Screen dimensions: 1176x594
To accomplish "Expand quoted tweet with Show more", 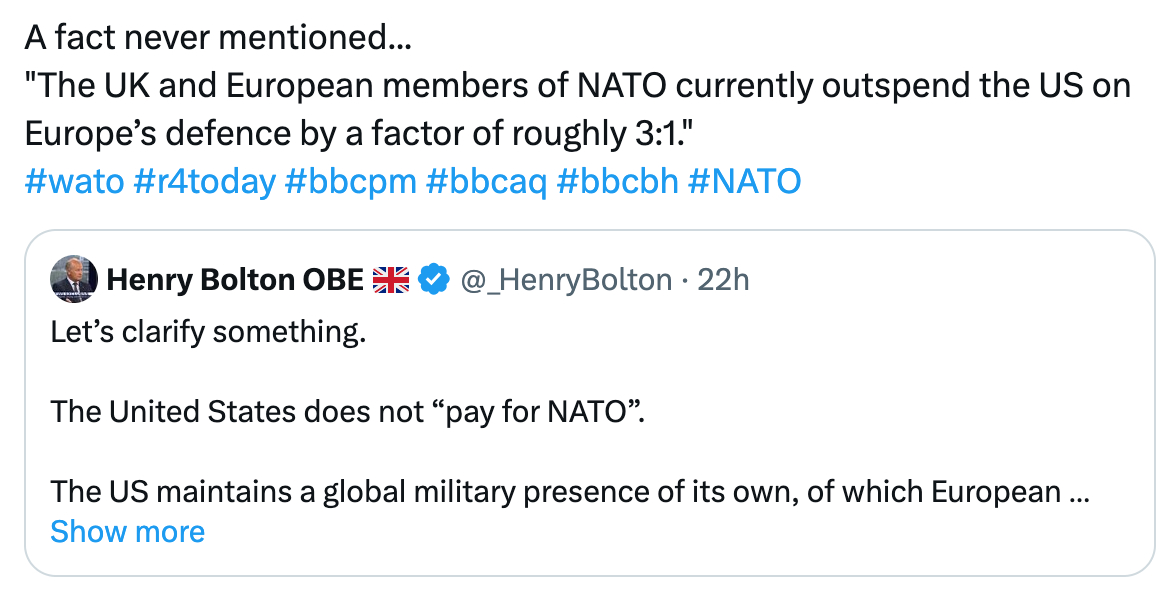I will click(x=127, y=531).
